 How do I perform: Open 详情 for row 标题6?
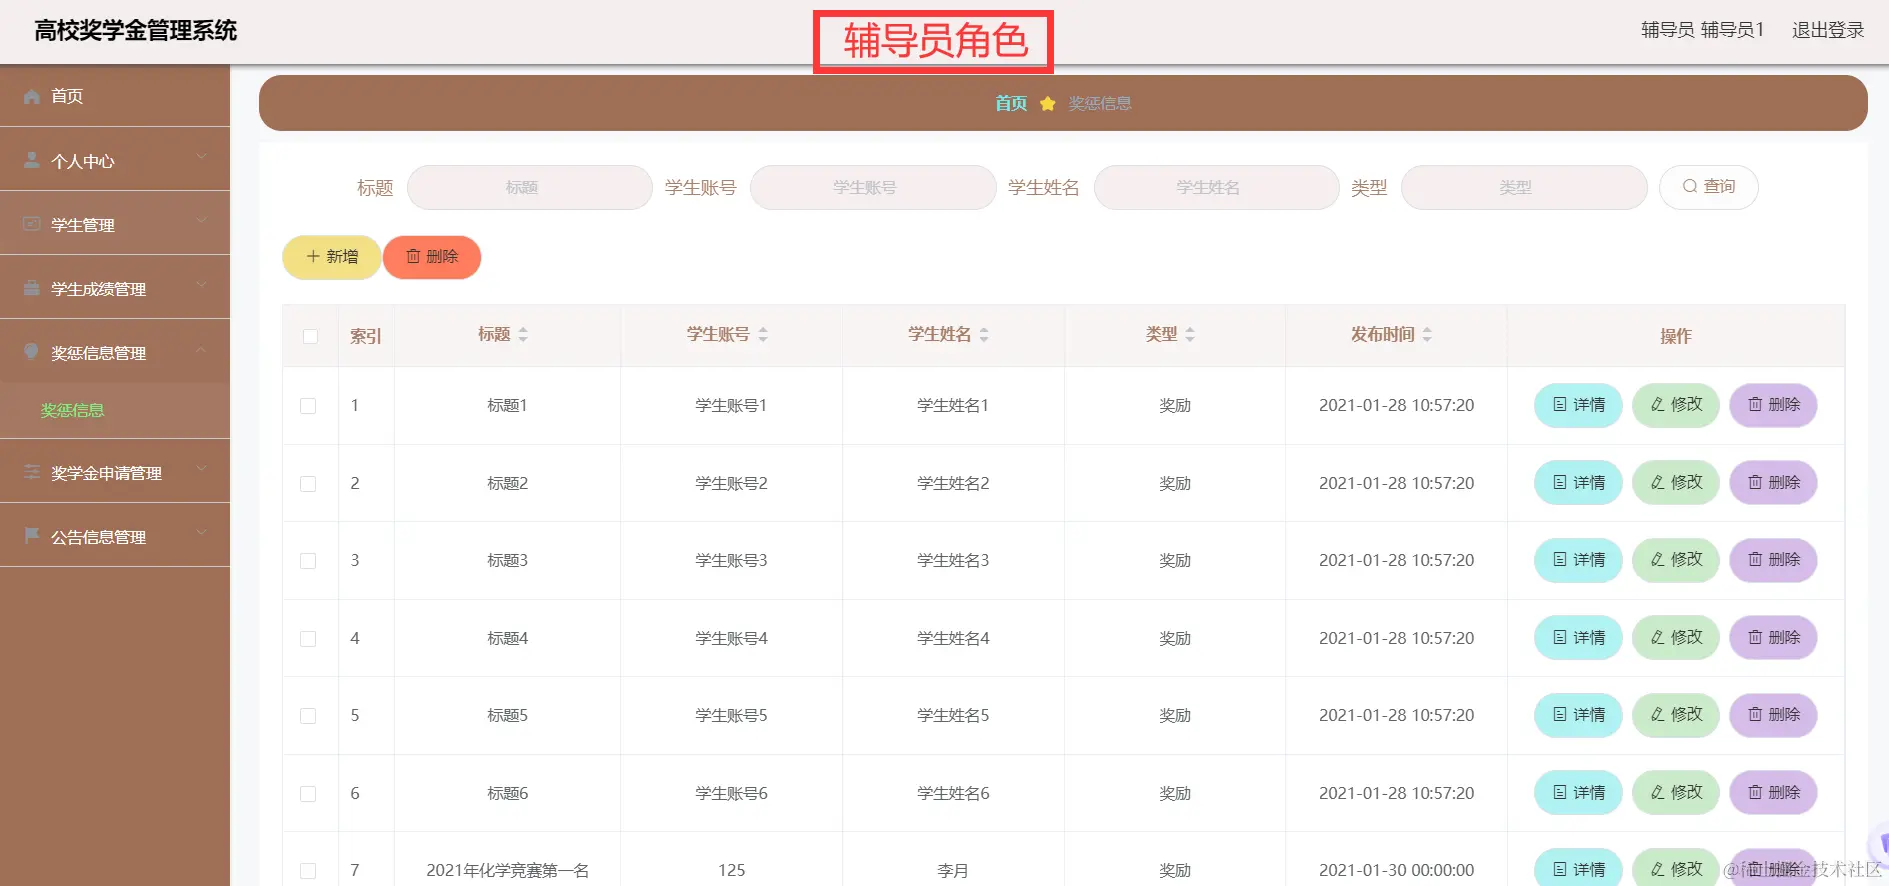1578,793
